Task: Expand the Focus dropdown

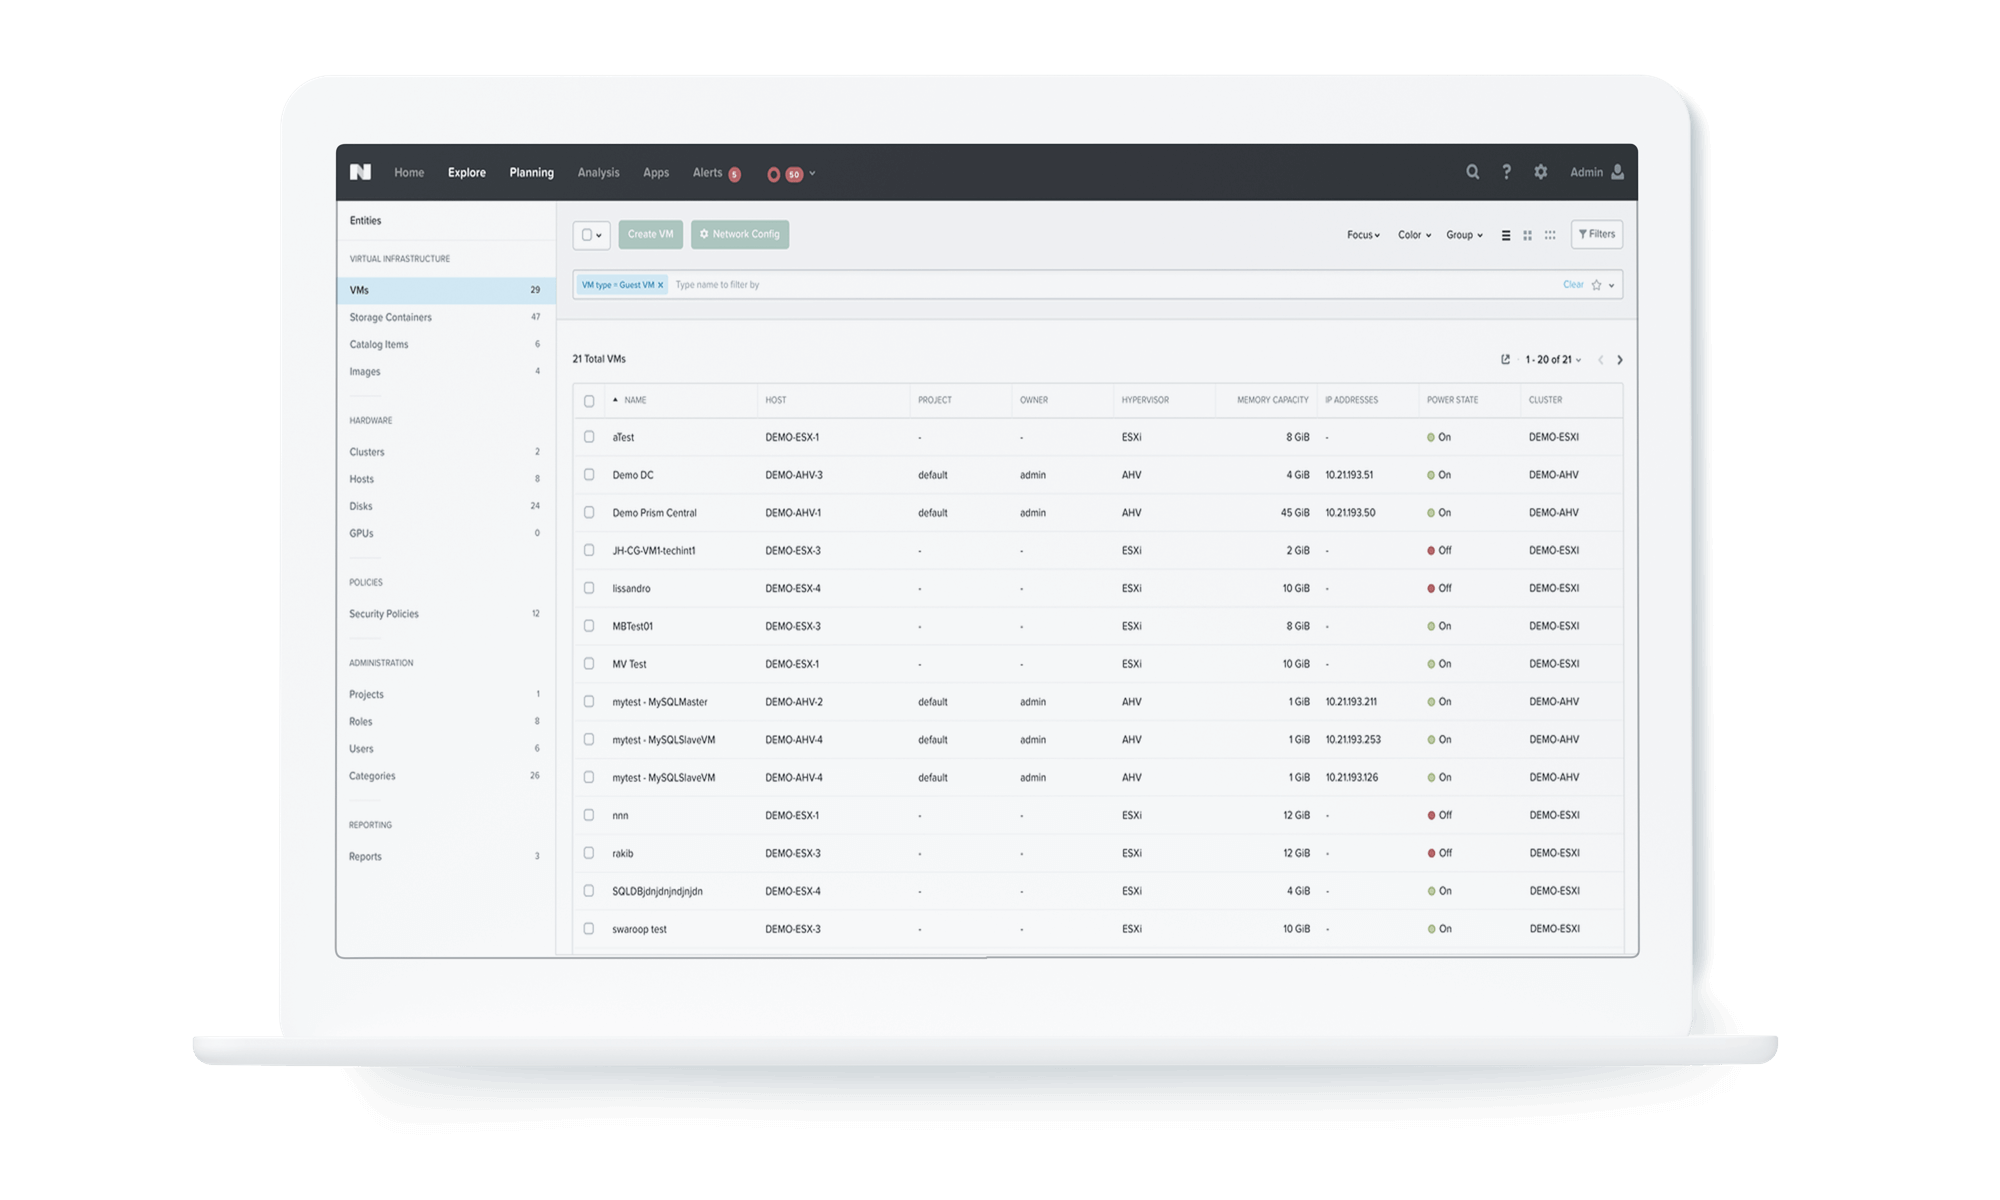Action: [x=1363, y=235]
